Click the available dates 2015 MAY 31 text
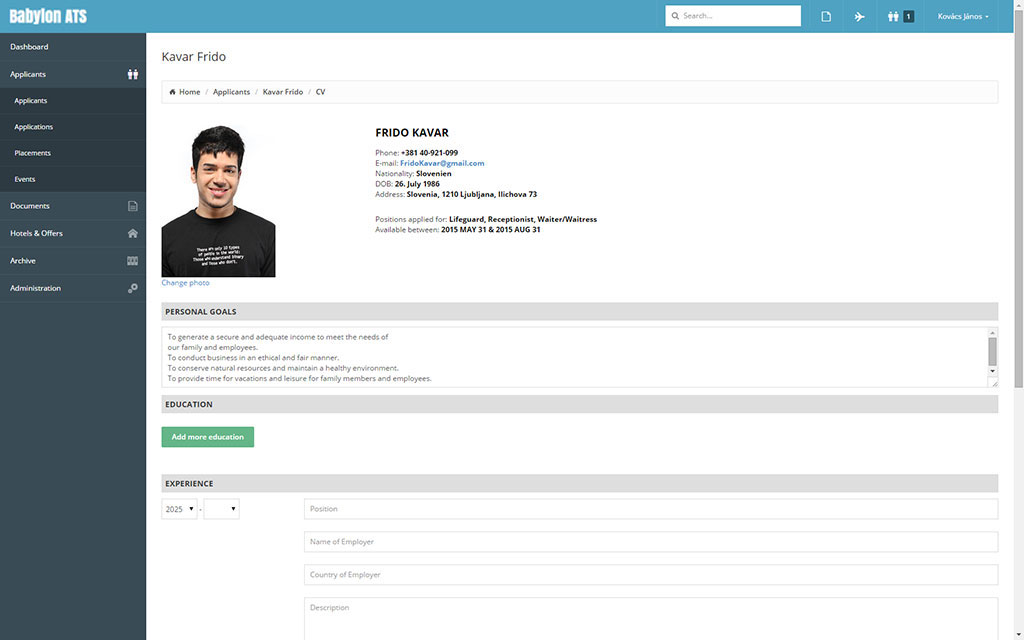The height and width of the screenshot is (640, 1024). point(490,230)
